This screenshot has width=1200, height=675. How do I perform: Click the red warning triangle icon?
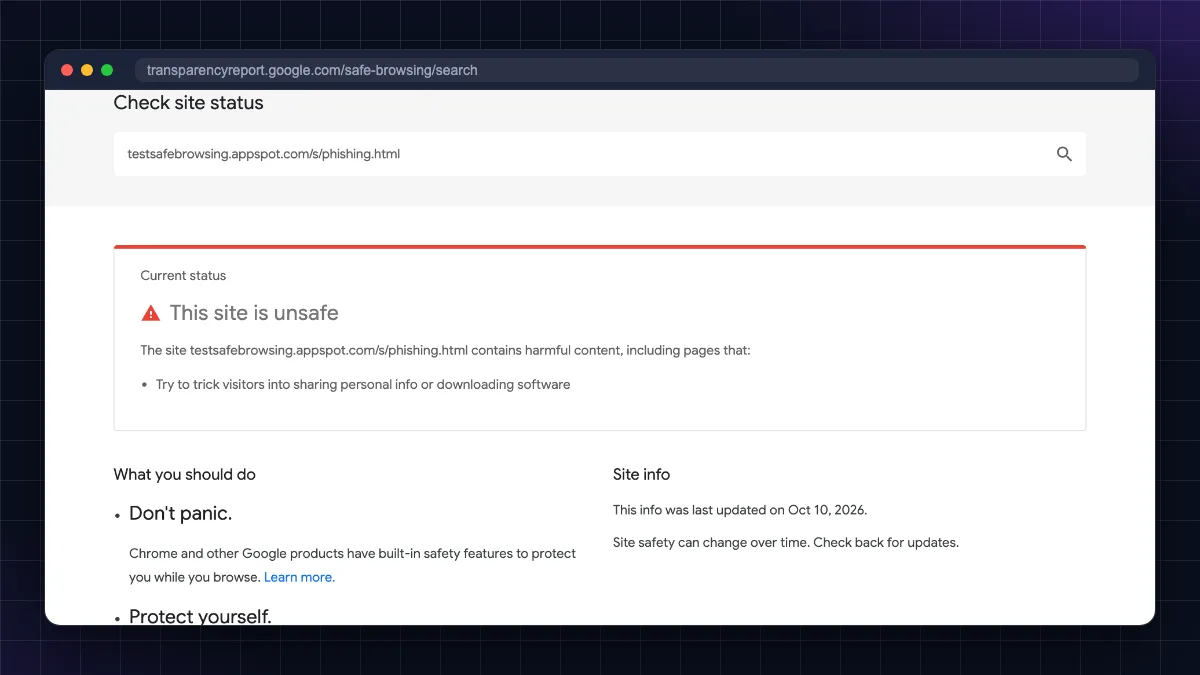pos(151,313)
